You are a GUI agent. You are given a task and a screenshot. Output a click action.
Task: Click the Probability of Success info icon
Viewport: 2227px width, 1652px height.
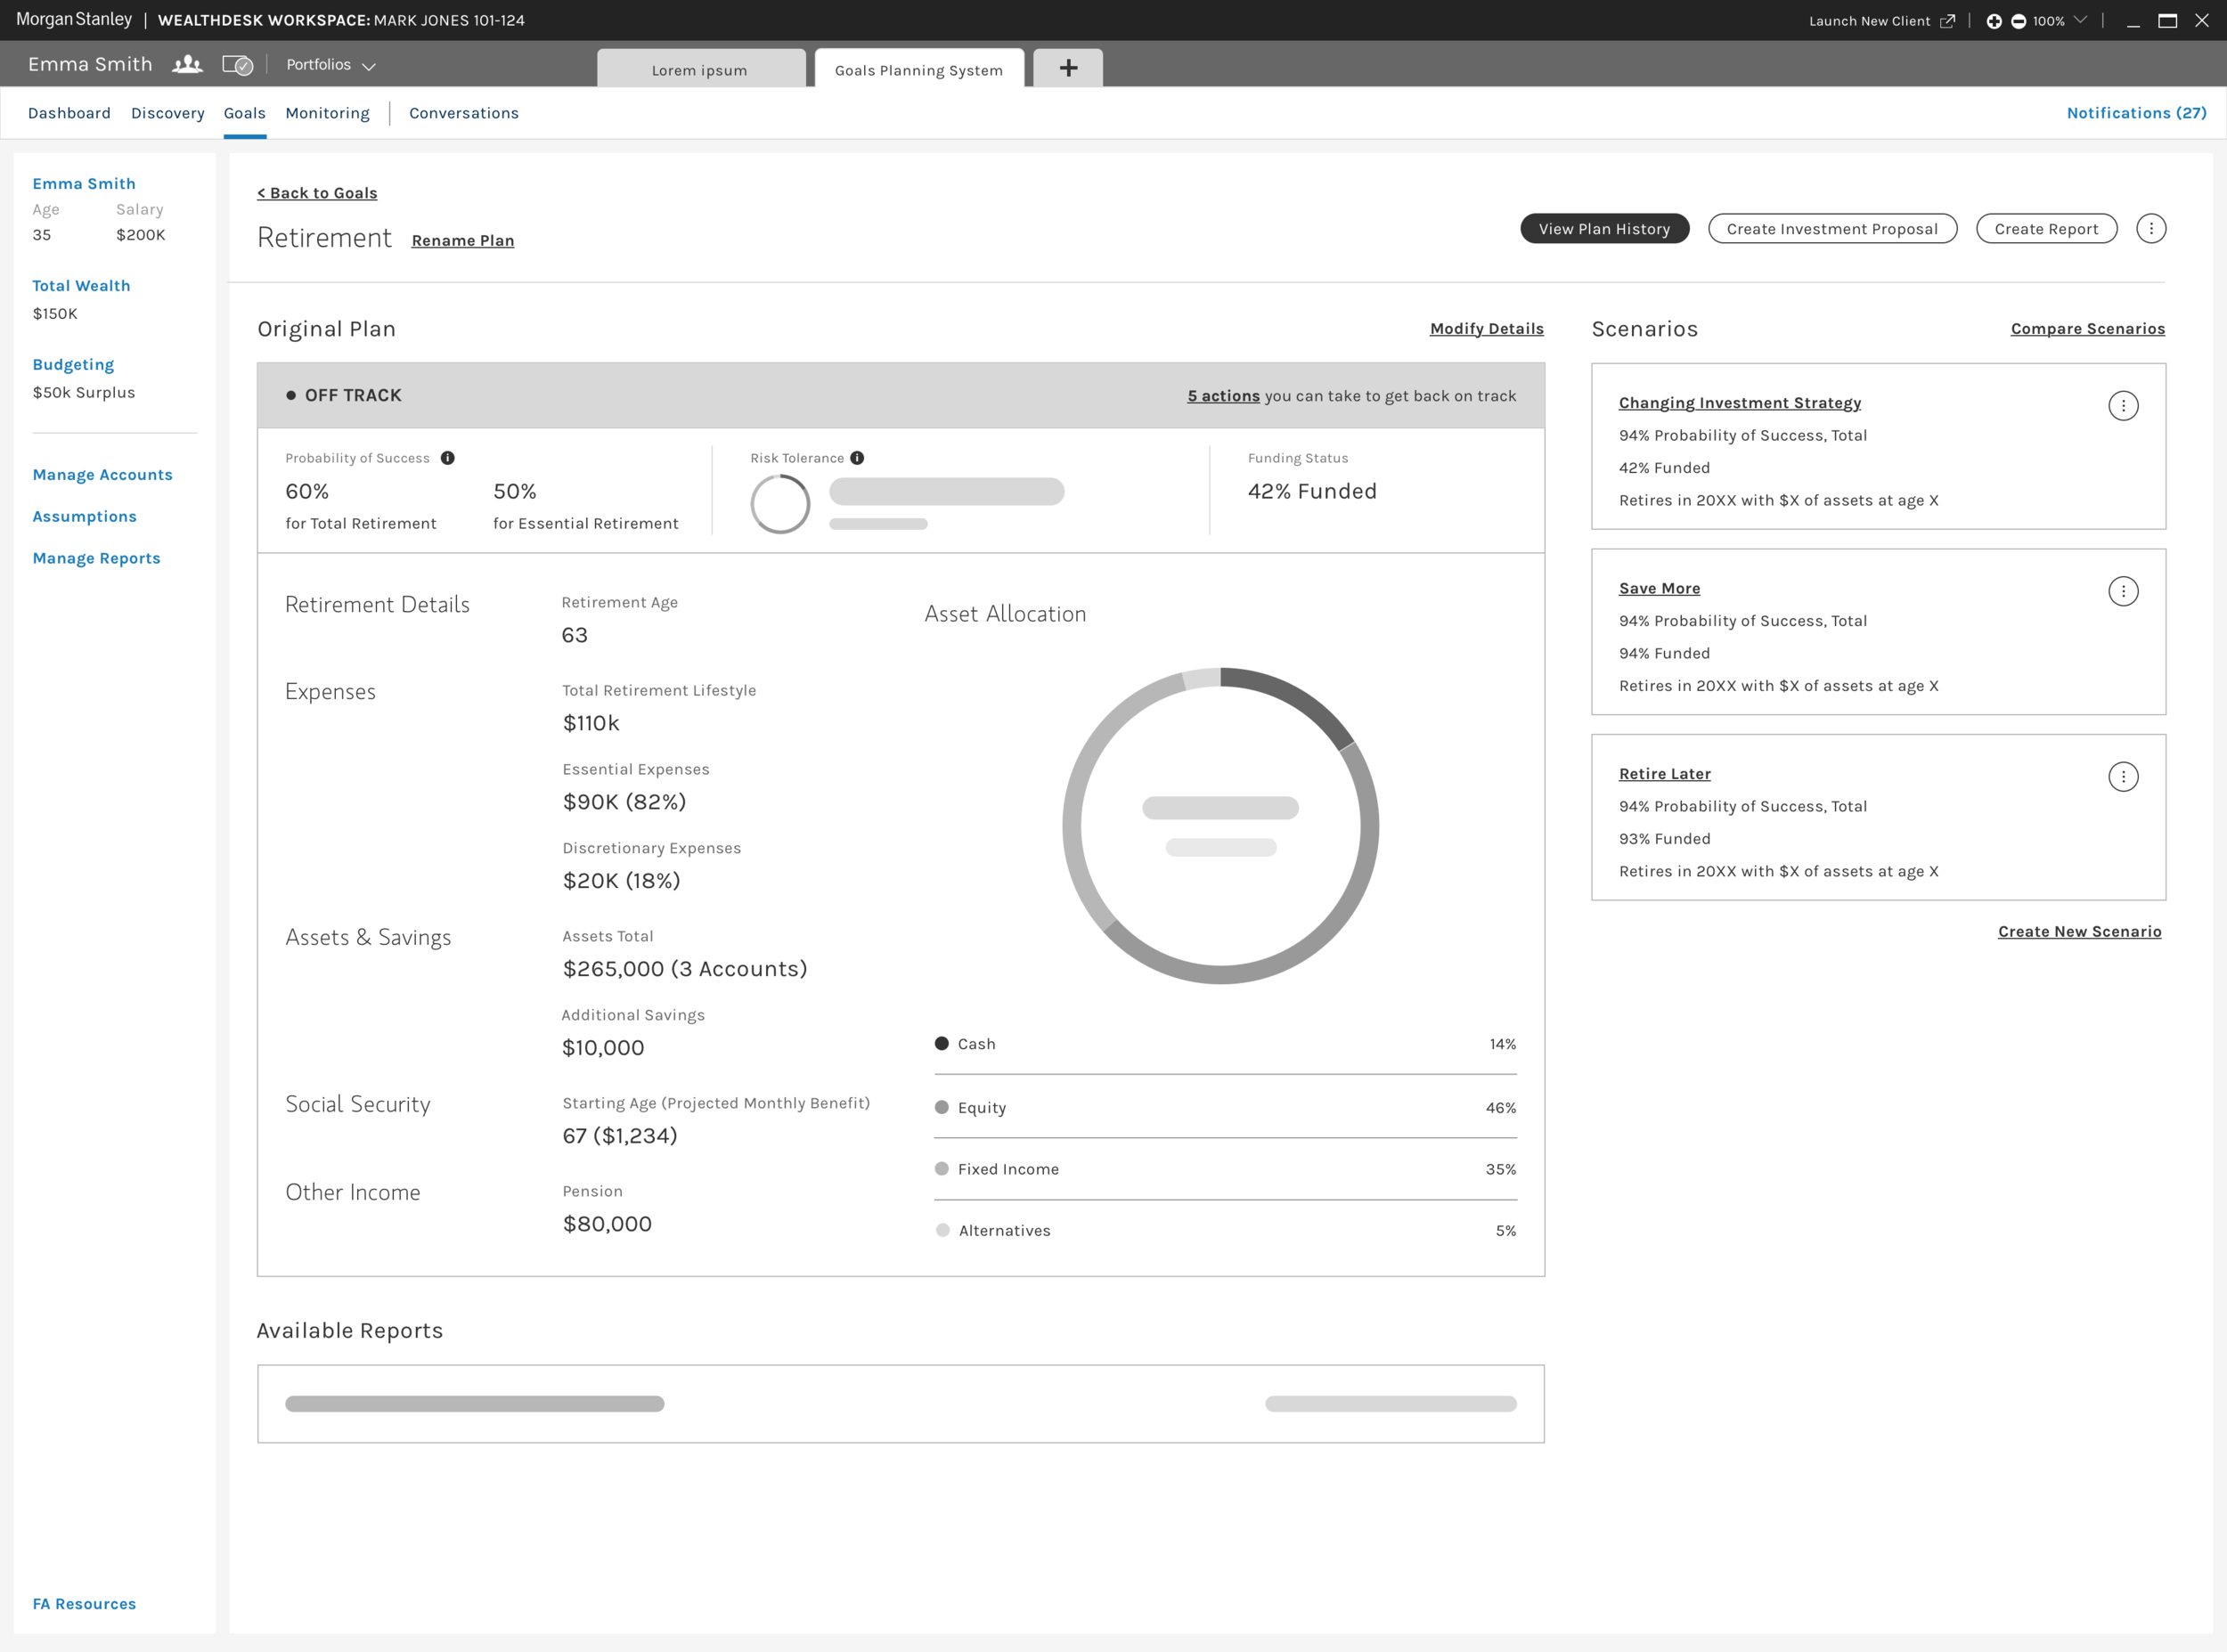point(447,458)
